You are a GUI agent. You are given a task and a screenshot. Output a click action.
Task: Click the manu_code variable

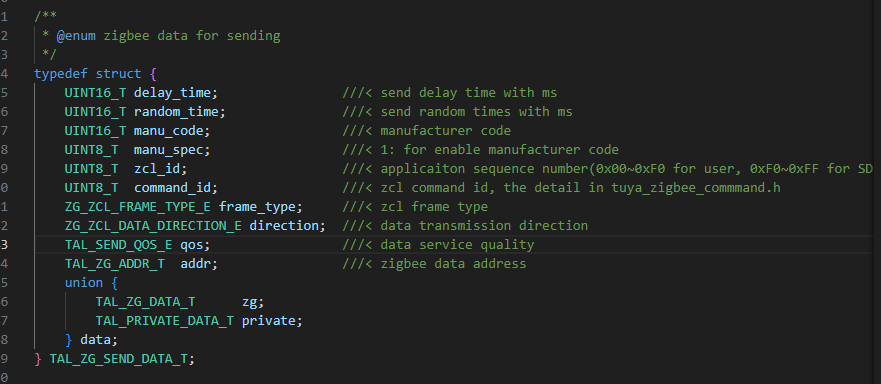coord(167,131)
